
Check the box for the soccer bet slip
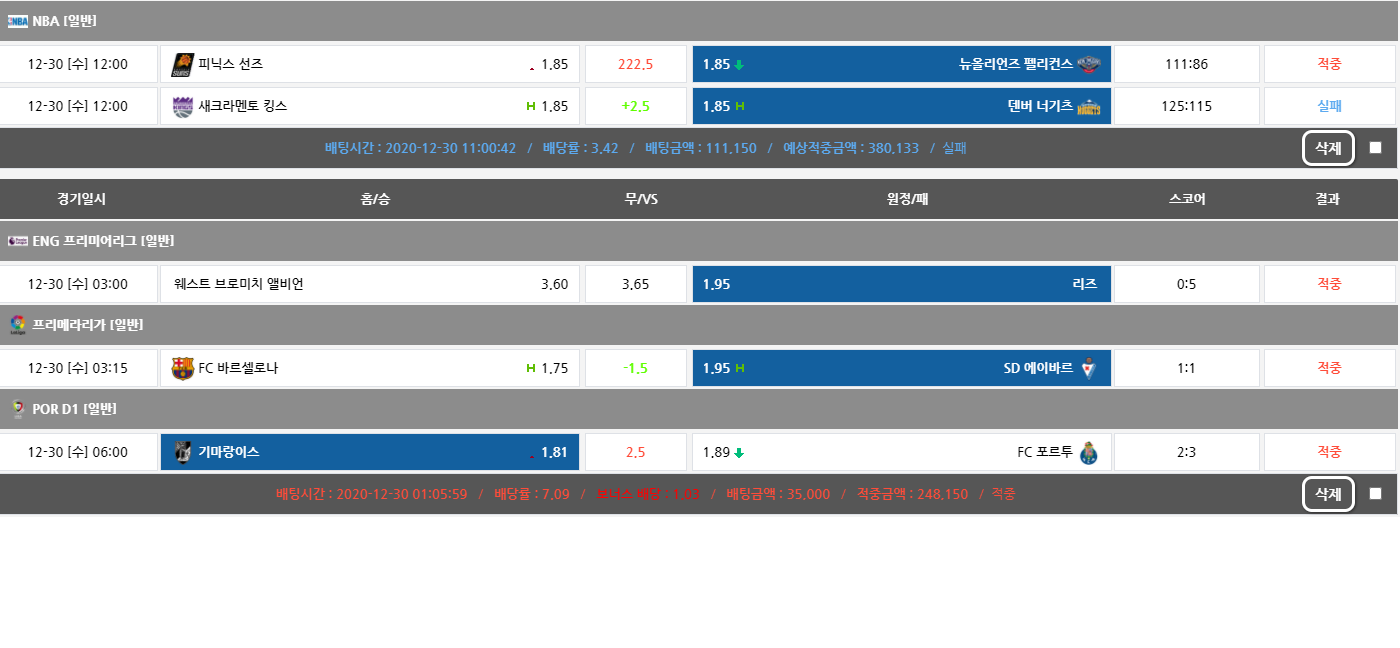pos(1375,494)
